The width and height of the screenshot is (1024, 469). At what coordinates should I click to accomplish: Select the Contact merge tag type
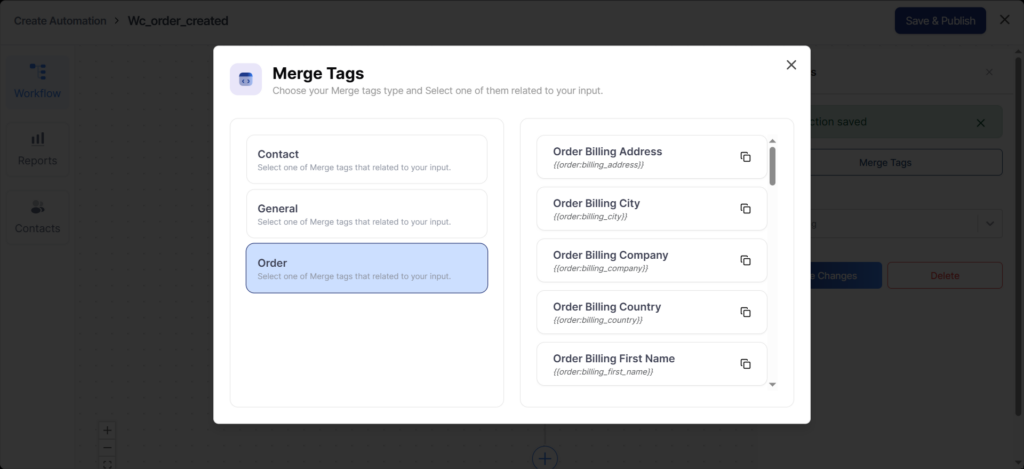pyautogui.click(x=366, y=160)
